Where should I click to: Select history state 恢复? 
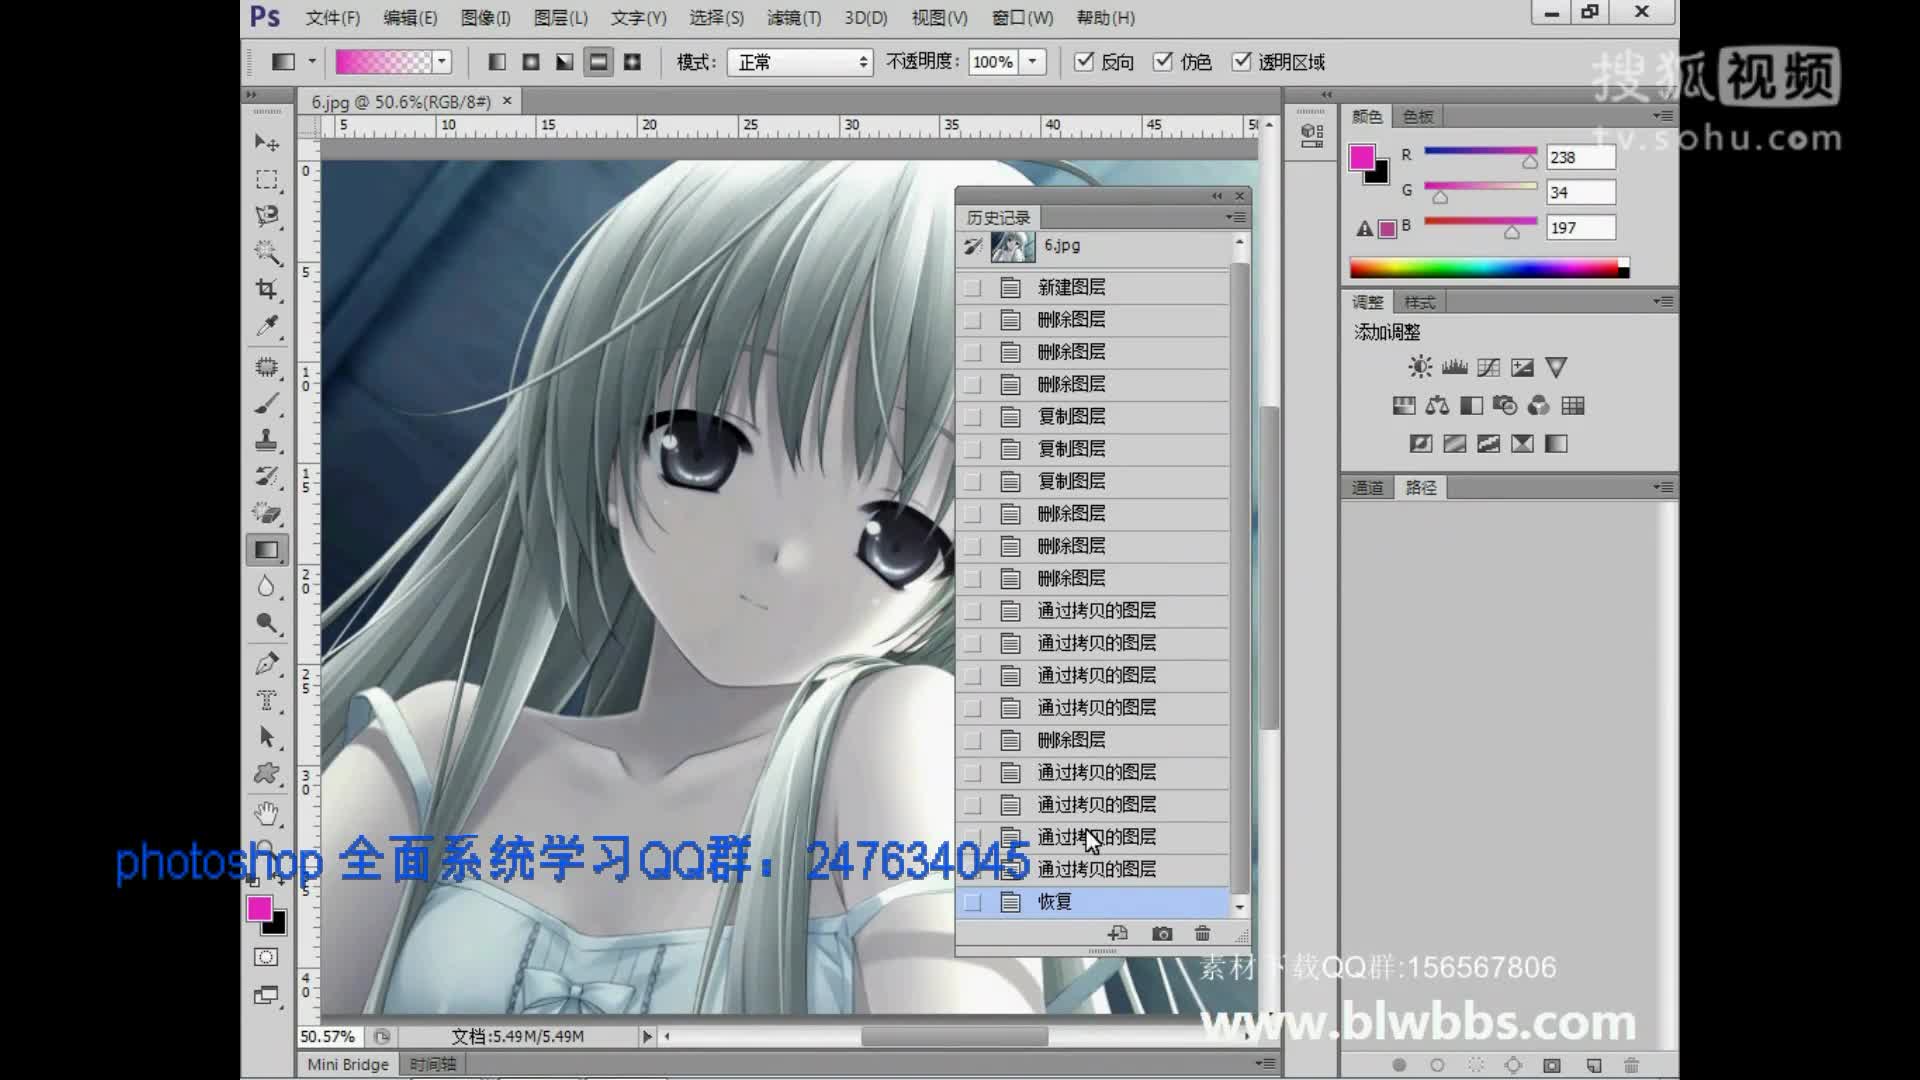click(x=1093, y=902)
